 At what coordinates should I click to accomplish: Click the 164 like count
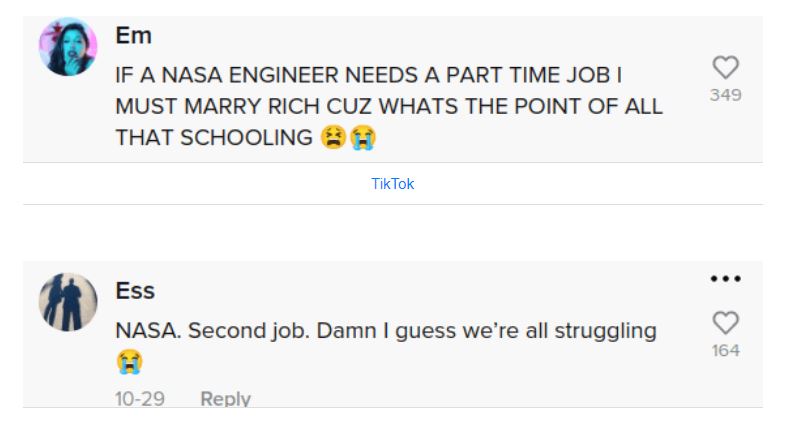tap(725, 351)
